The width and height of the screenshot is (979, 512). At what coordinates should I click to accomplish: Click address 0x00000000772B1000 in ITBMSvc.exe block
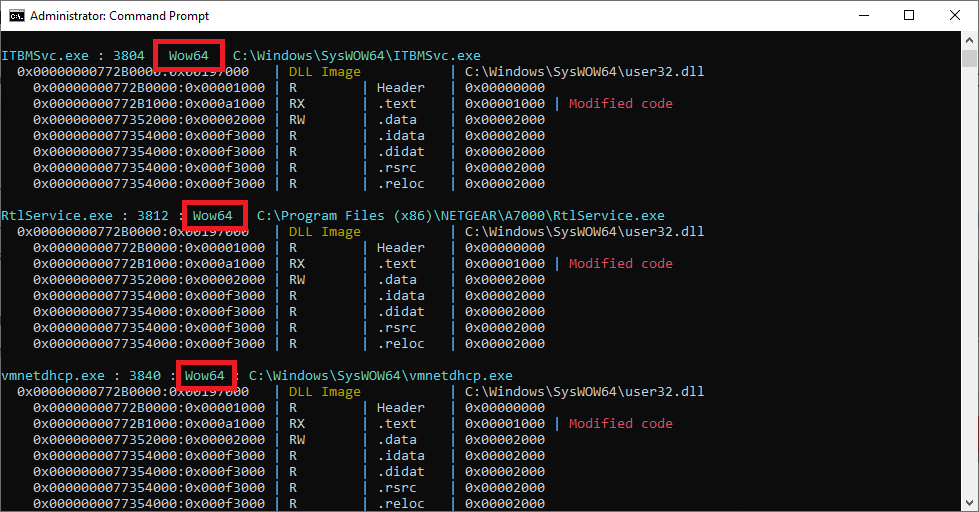[x=105, y=104]
